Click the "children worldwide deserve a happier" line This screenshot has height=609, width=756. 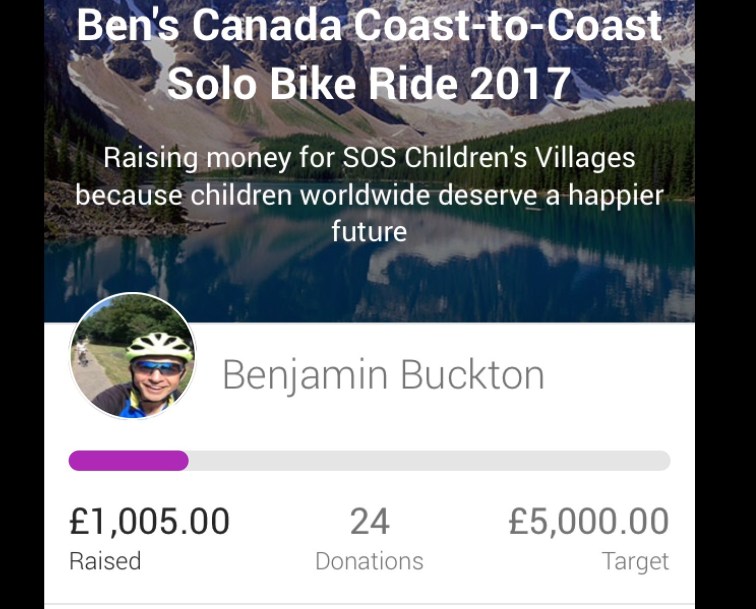pyautogui.click(x=369, y=194)
